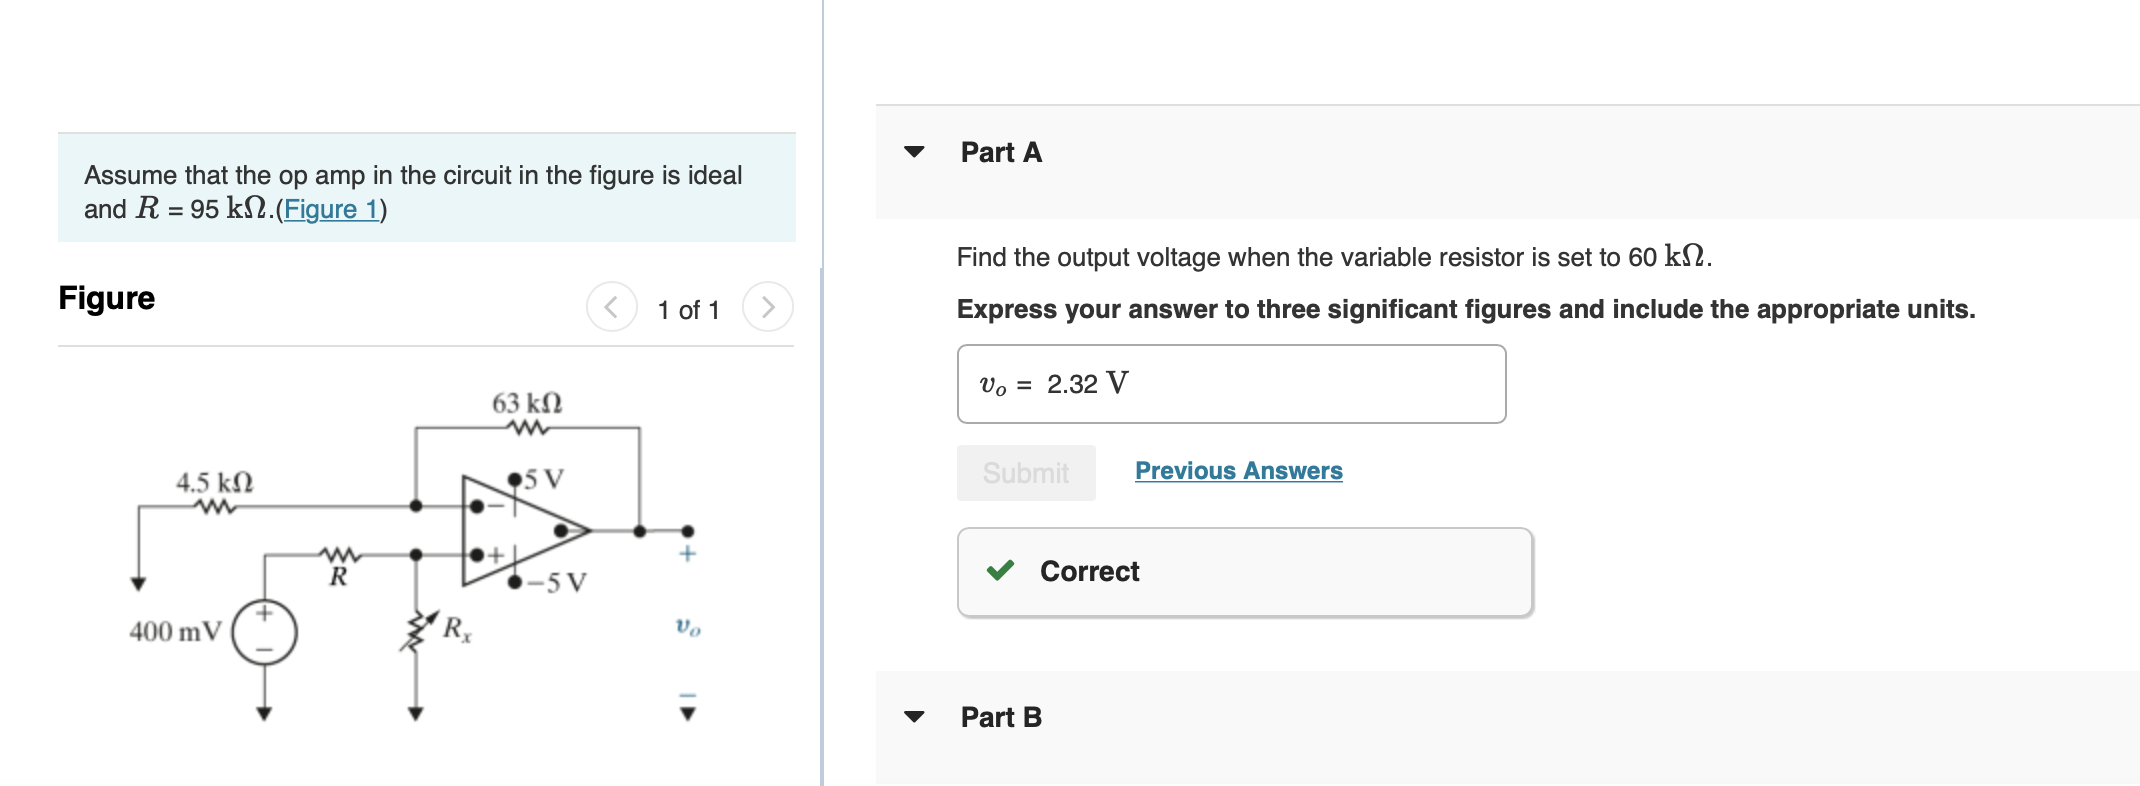The image size is (2140, 786).
Task: Click the green Correct checkmark icon
Action: (1000, 571)
